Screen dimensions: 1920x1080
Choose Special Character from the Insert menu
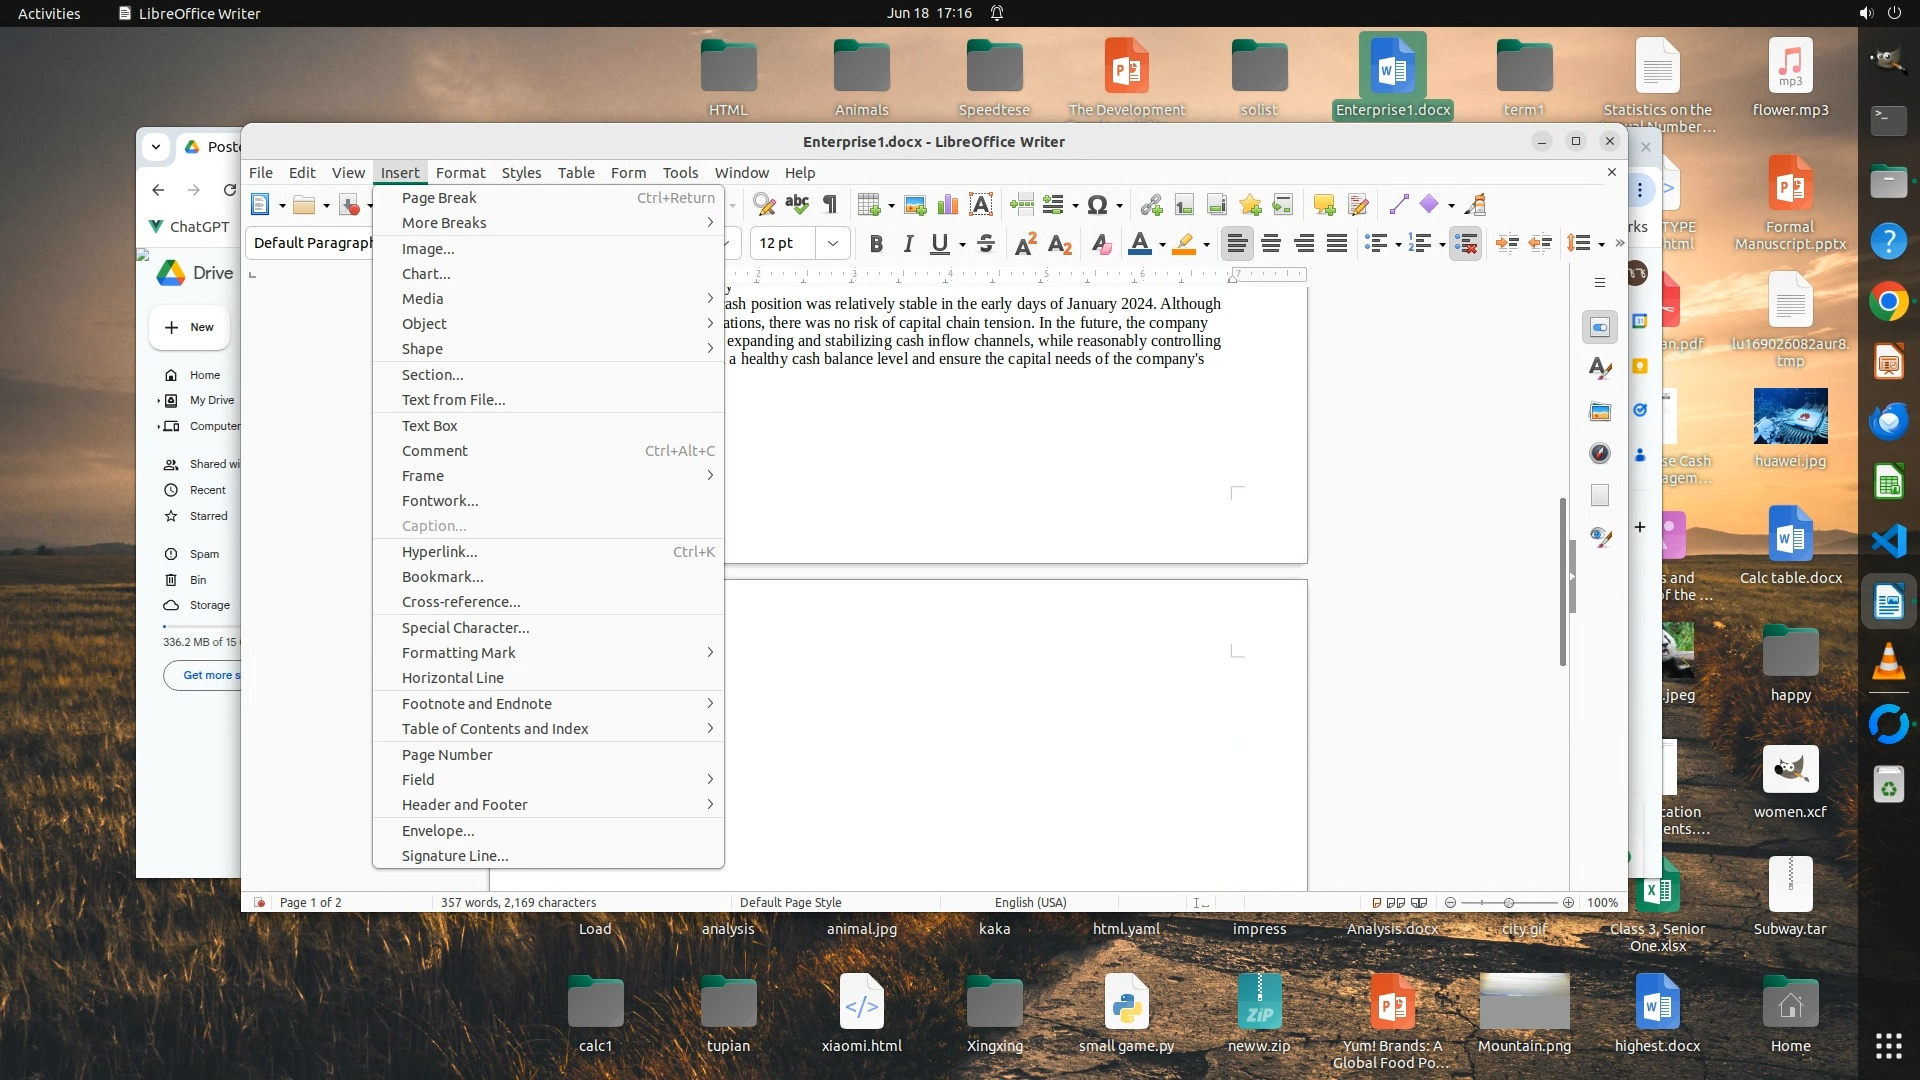[465, 628]
